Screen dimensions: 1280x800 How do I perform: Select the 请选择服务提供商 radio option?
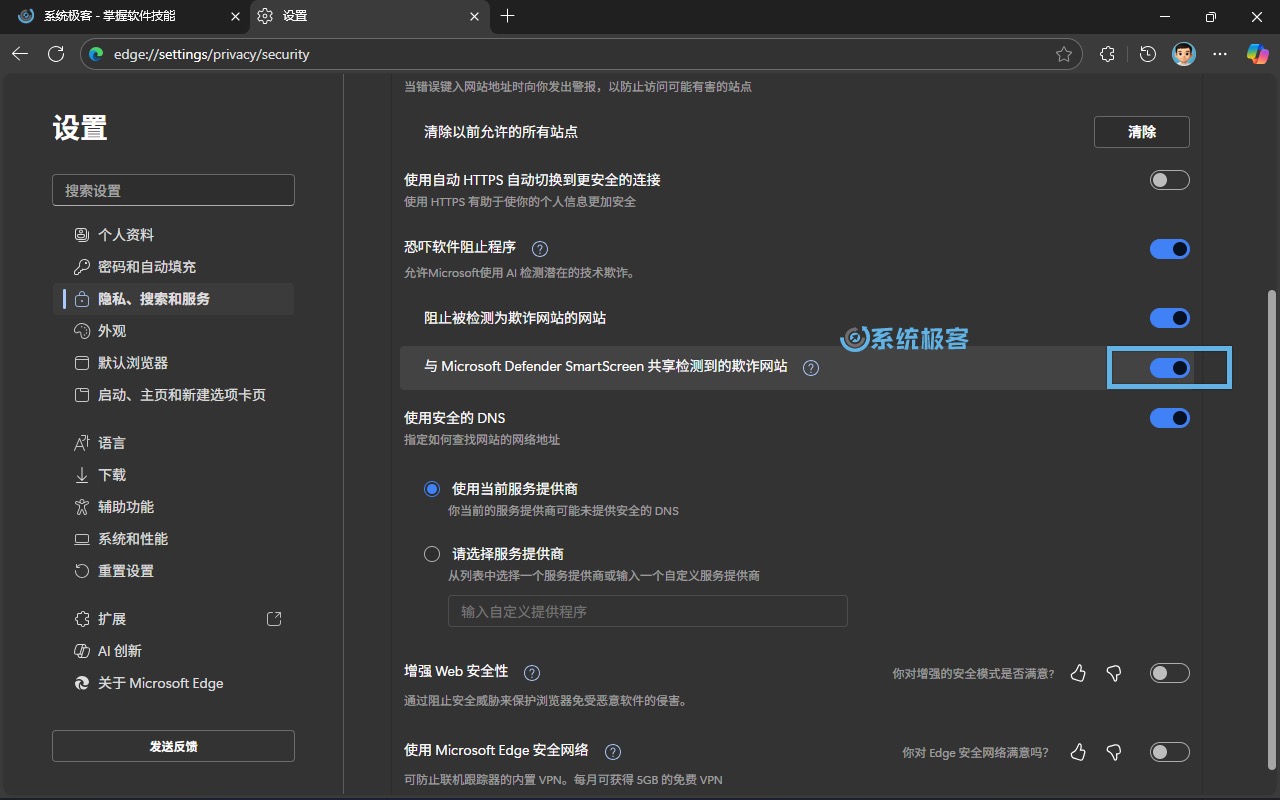pos(431,553)
